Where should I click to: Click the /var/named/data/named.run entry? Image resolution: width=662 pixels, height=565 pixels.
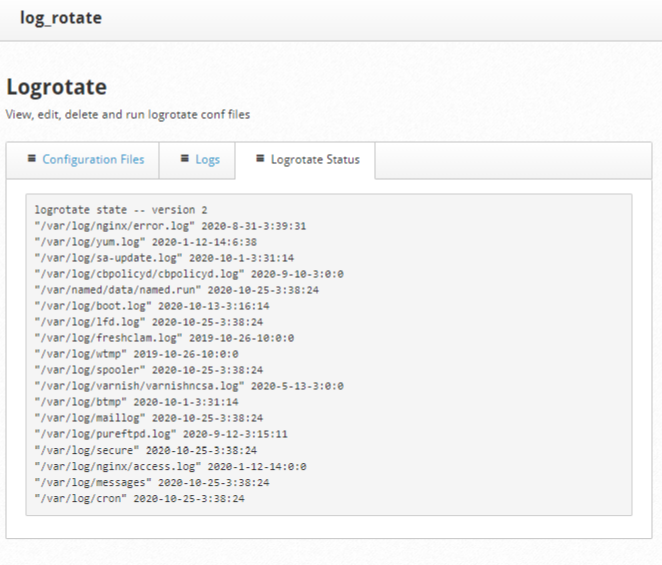(x=176, y=290)
